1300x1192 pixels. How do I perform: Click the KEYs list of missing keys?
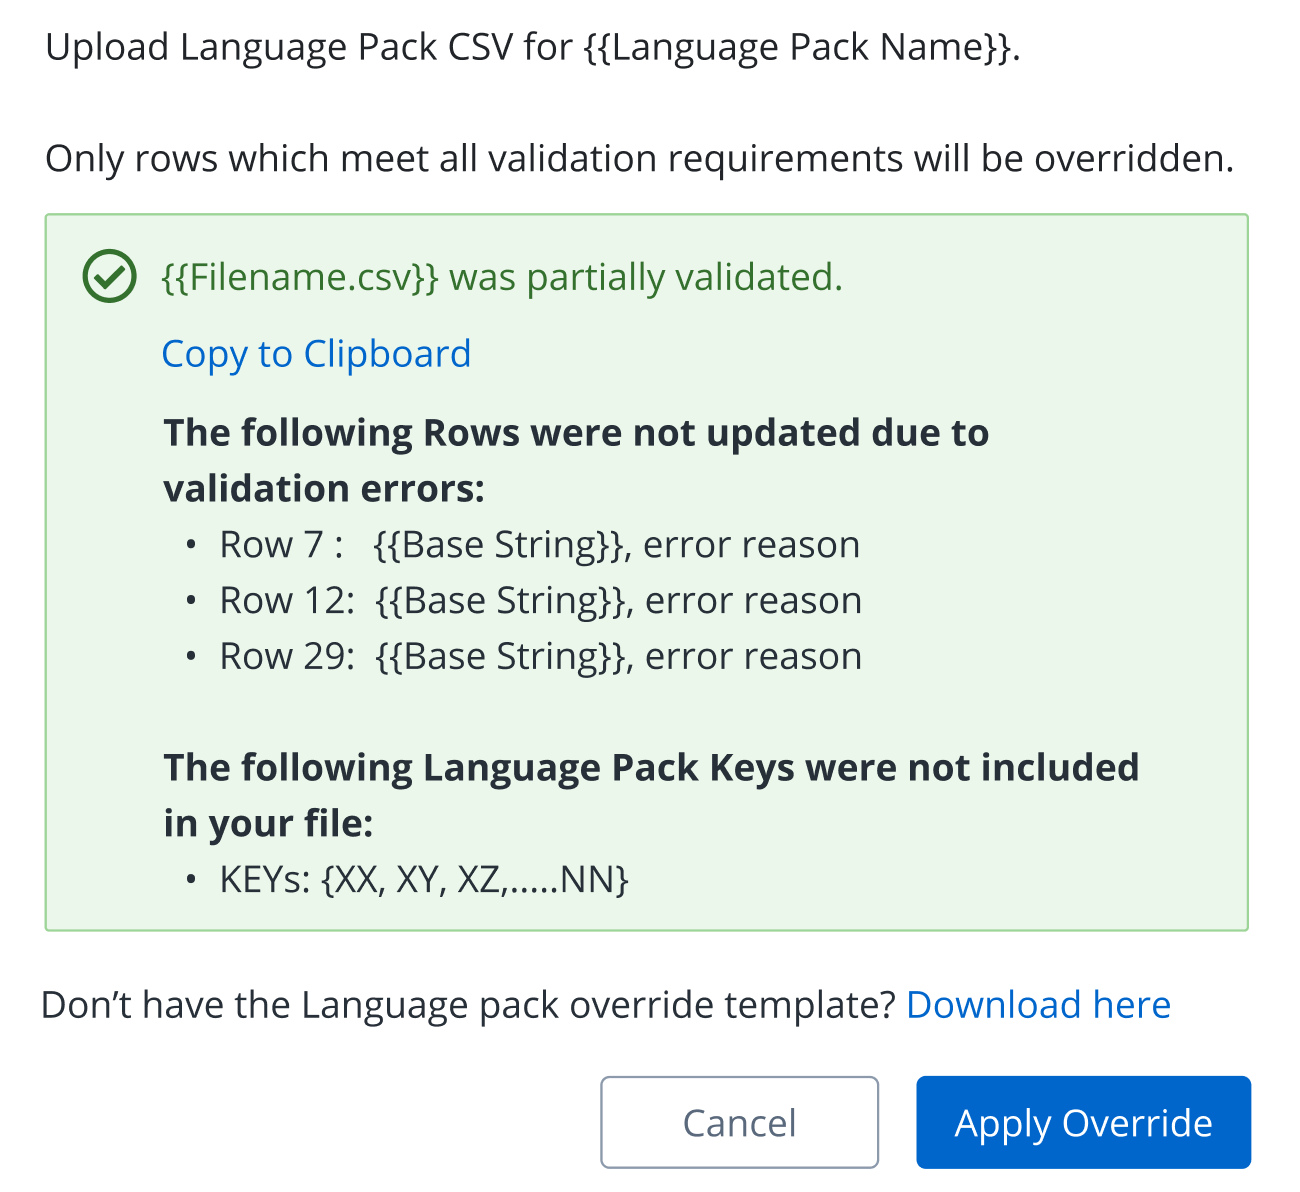click(x=424, y=880)
